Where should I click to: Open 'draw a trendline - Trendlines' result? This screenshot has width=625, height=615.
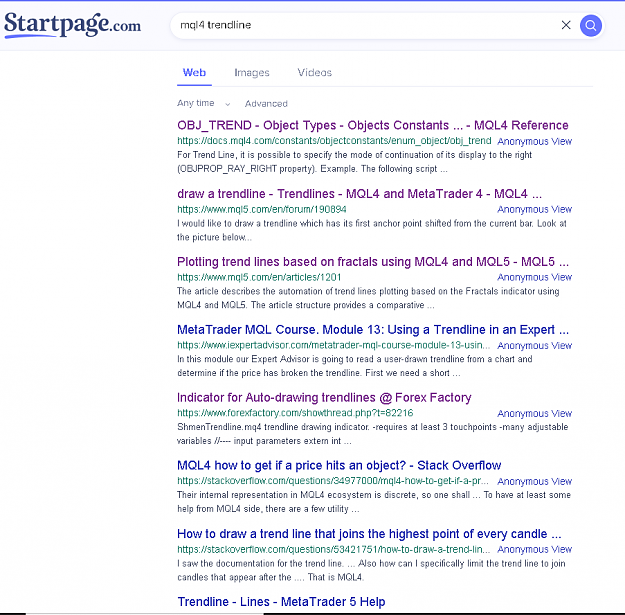click(x=359, y=194)
